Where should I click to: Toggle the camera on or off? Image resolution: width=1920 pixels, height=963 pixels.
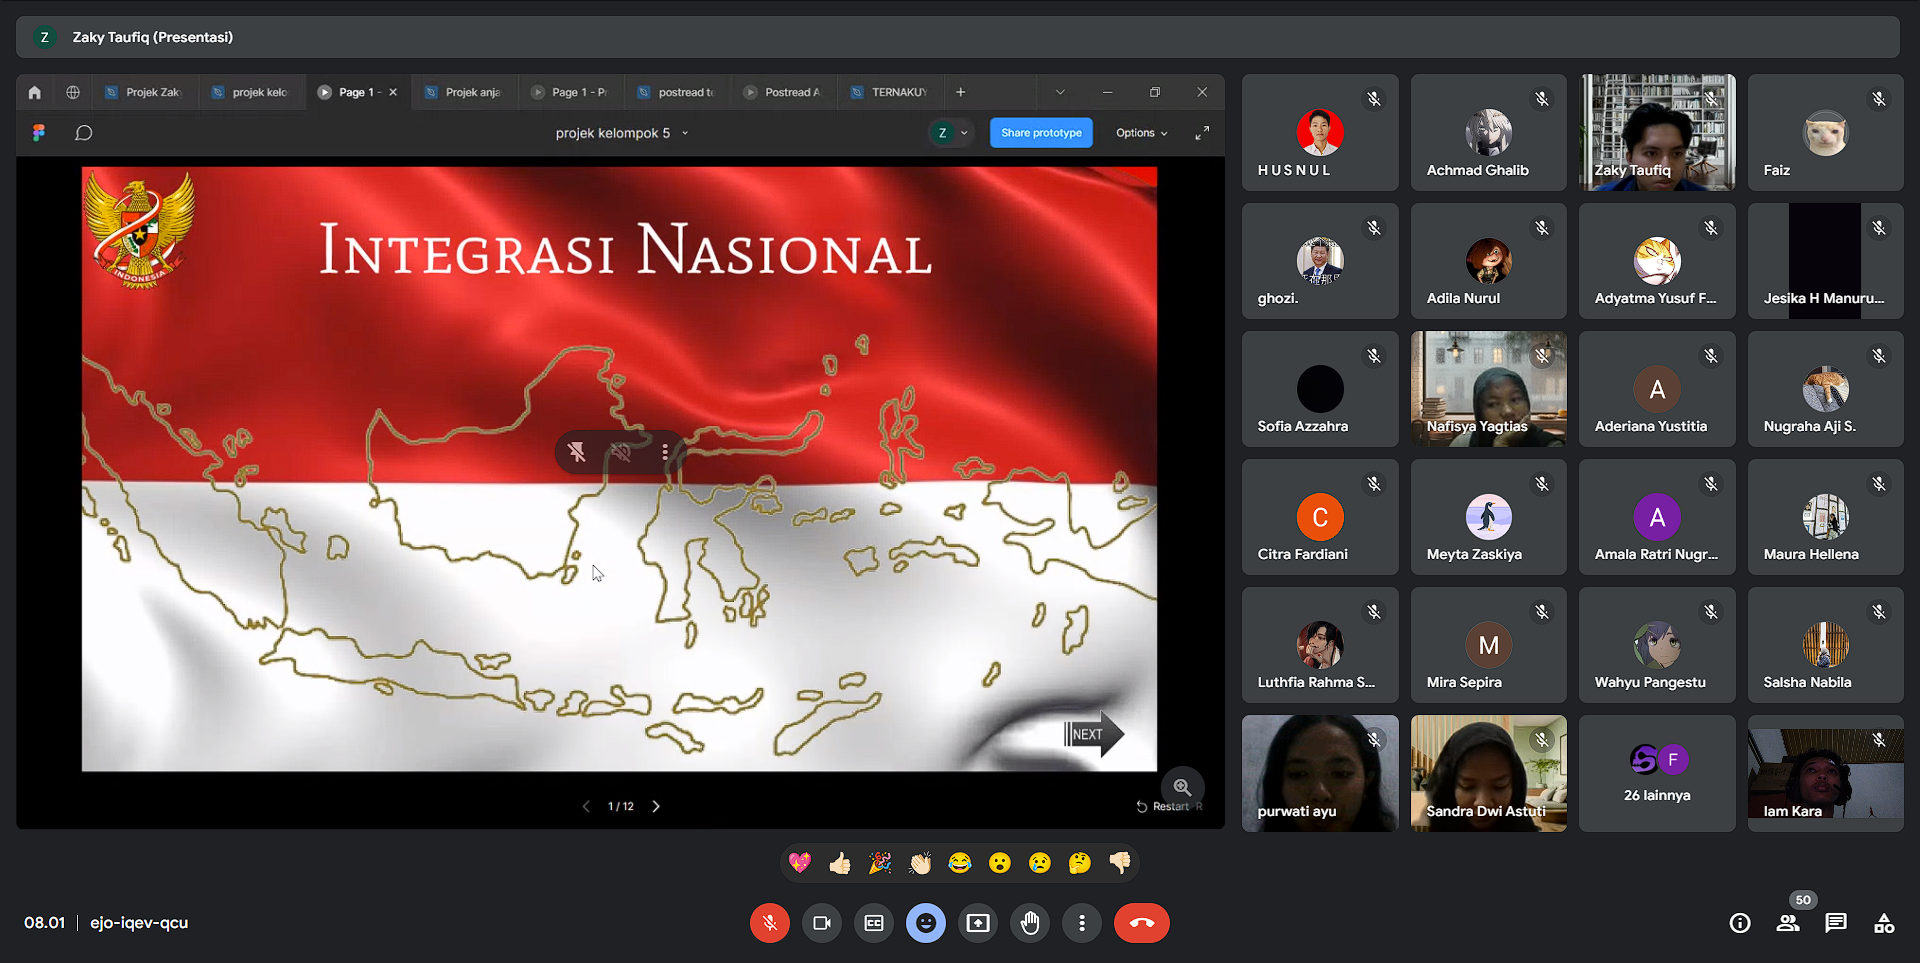(822, 923)
